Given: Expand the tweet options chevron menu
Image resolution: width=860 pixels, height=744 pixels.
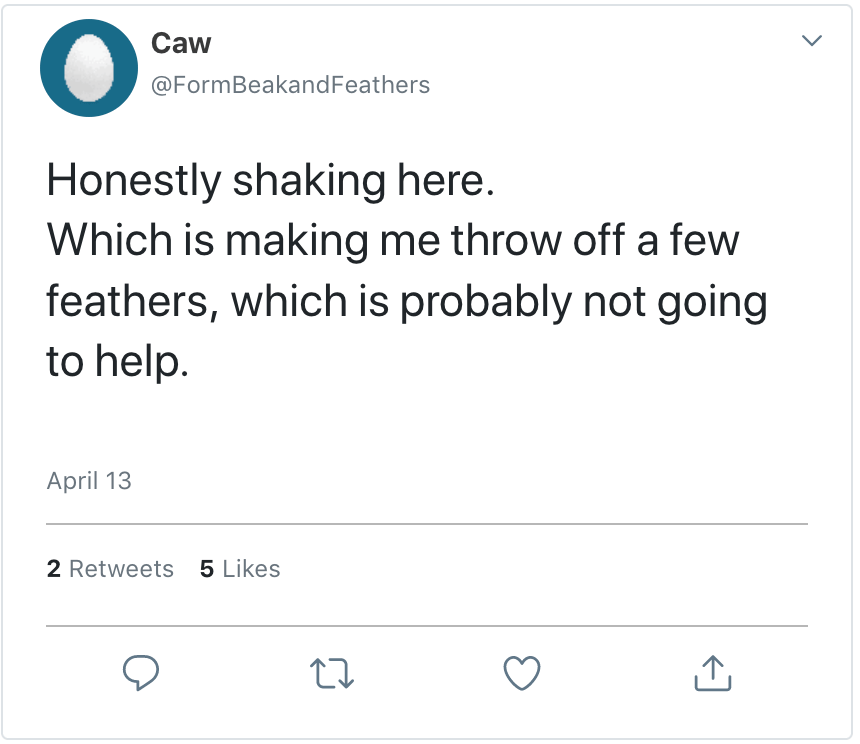Looking at the screenshot, I should pos(812,41).
